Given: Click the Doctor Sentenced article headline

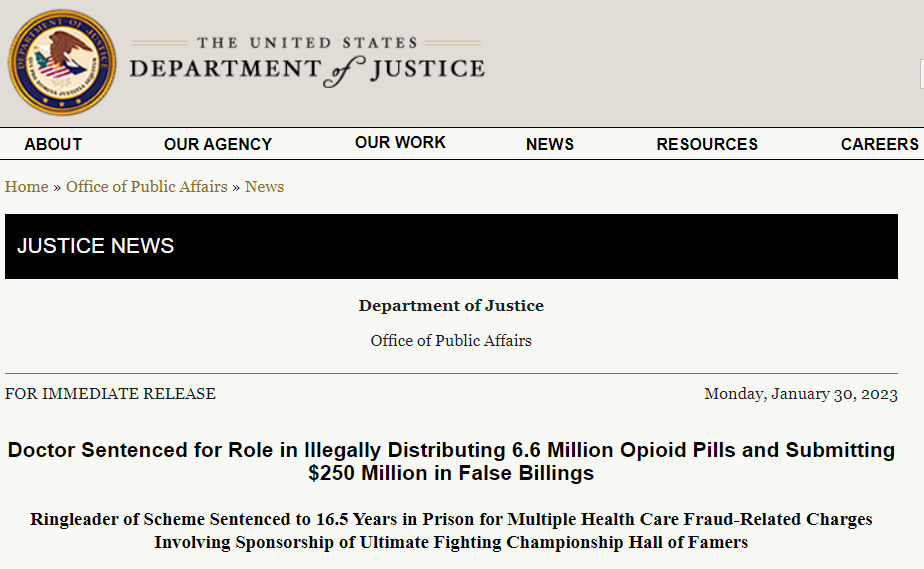Looking at the screenshot, I should coord(451,461).
